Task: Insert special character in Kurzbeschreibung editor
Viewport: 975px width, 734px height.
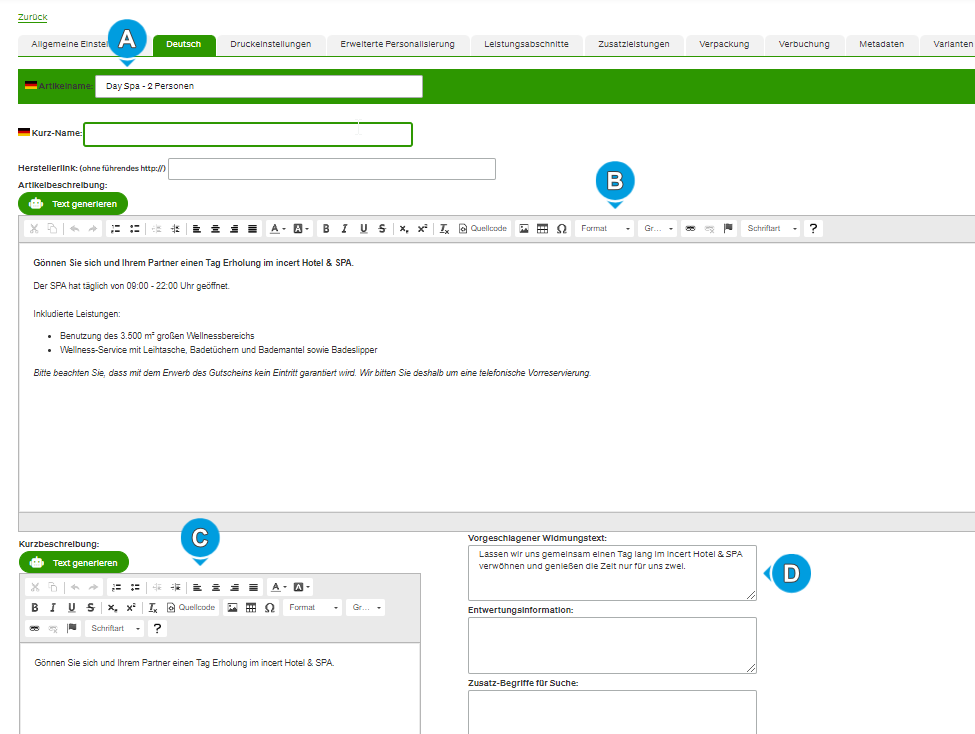Action: click(270, 608)
